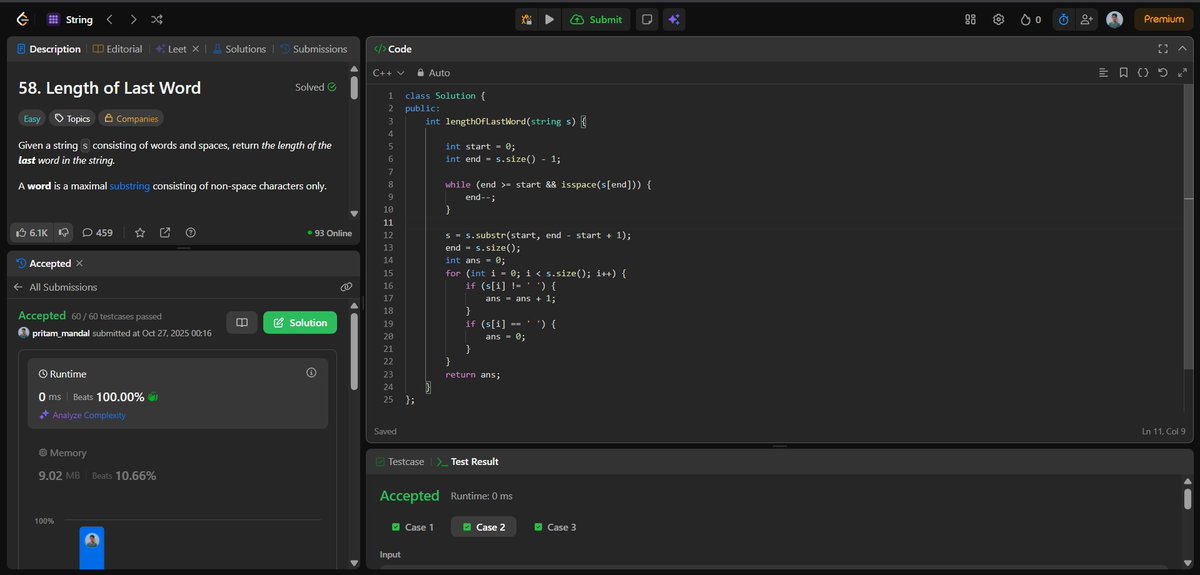Click the curly braces snippet icon
Screen dimensions: 1200x575
[1143, 73]
